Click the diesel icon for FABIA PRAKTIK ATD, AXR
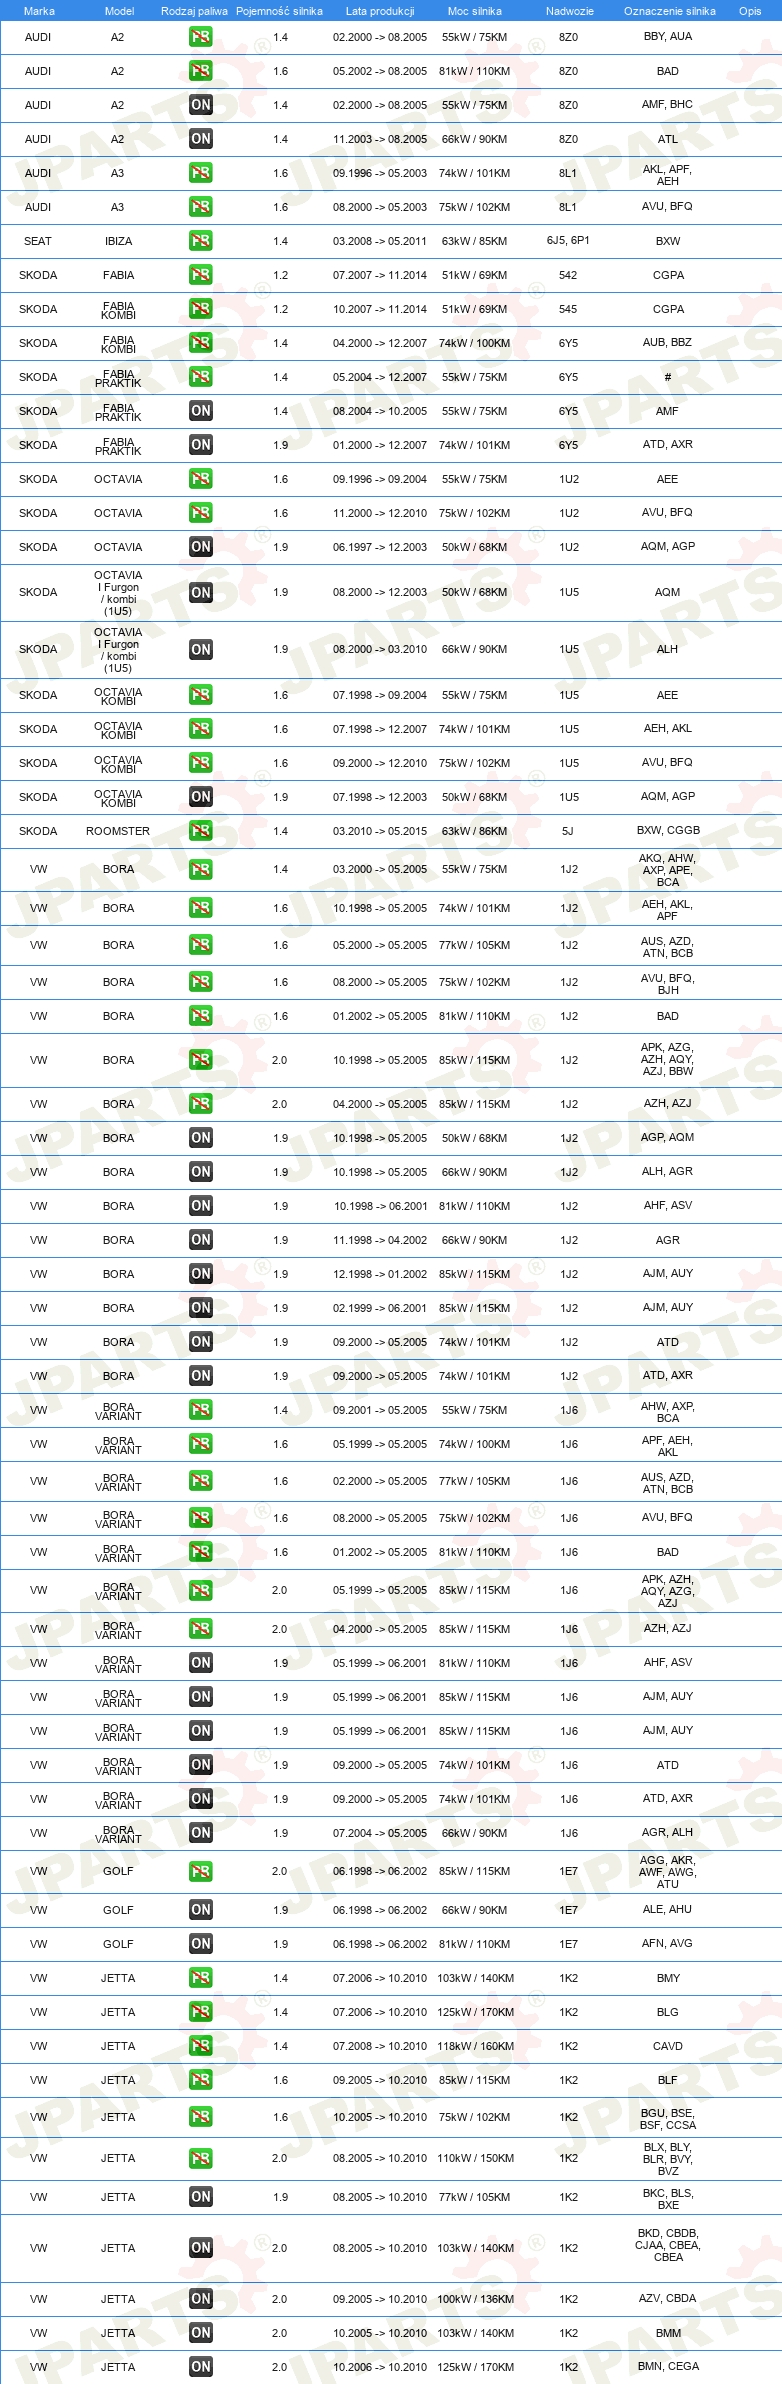 [x=200, y=445]
